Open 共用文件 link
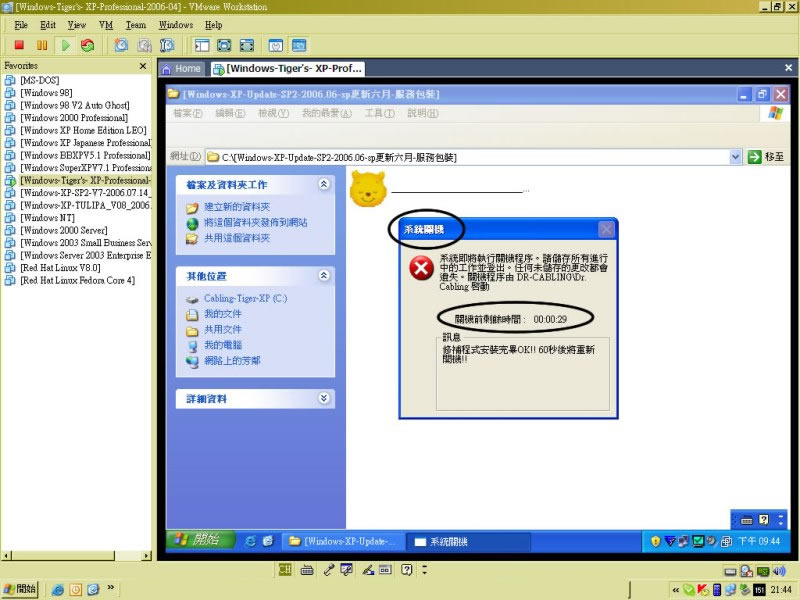This screenshot has height=600, width=800. point(223,330)
